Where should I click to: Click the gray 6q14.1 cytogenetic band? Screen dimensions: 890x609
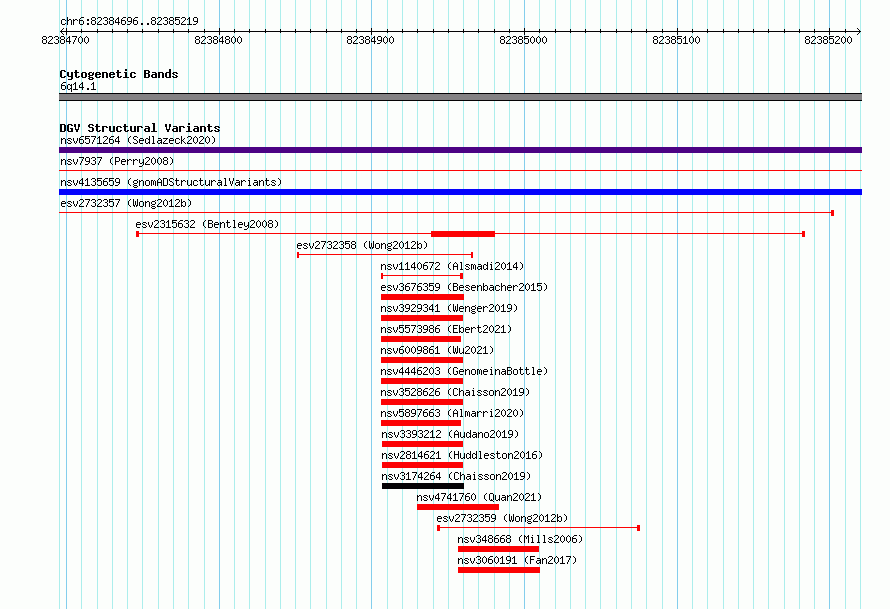460,97
